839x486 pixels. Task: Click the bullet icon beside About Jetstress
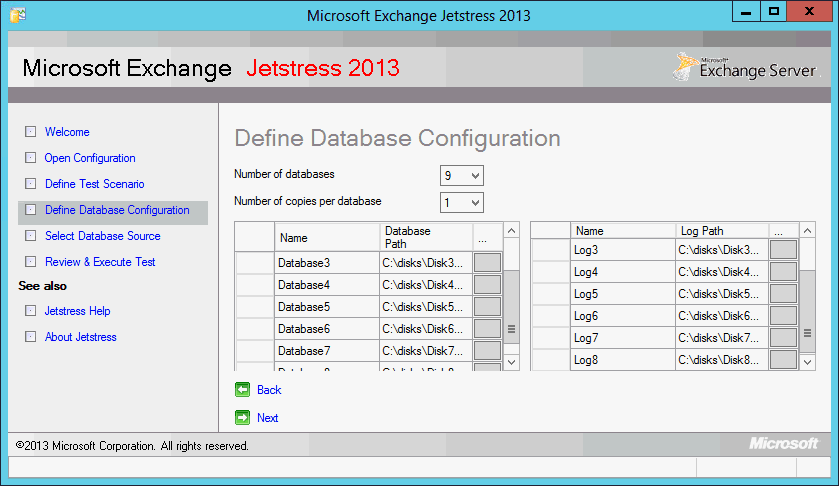30,337
